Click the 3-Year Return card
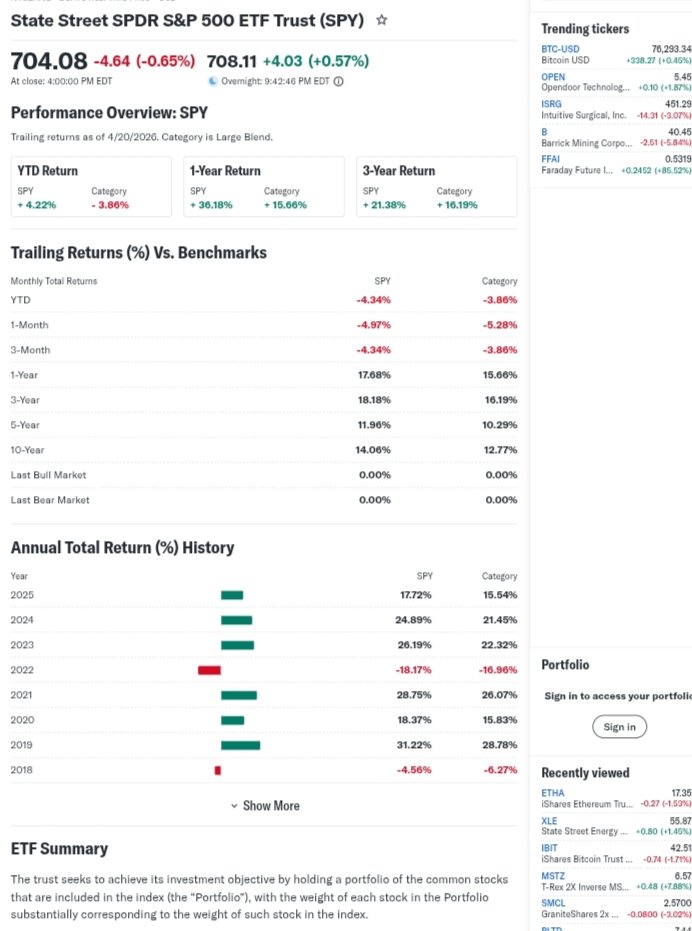This screenshot has width=692, height=931. click(x=436, y=187)
